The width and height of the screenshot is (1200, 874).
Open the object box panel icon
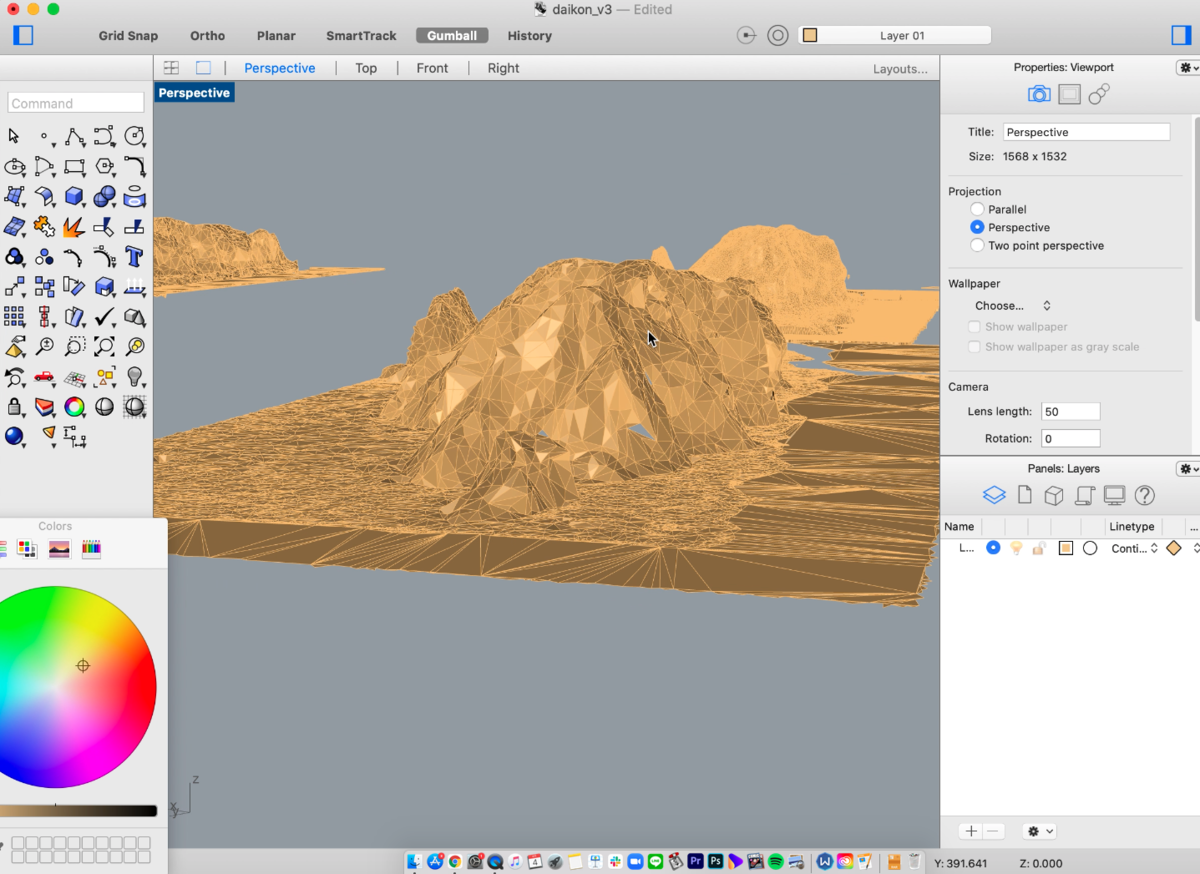[1053, 496]
